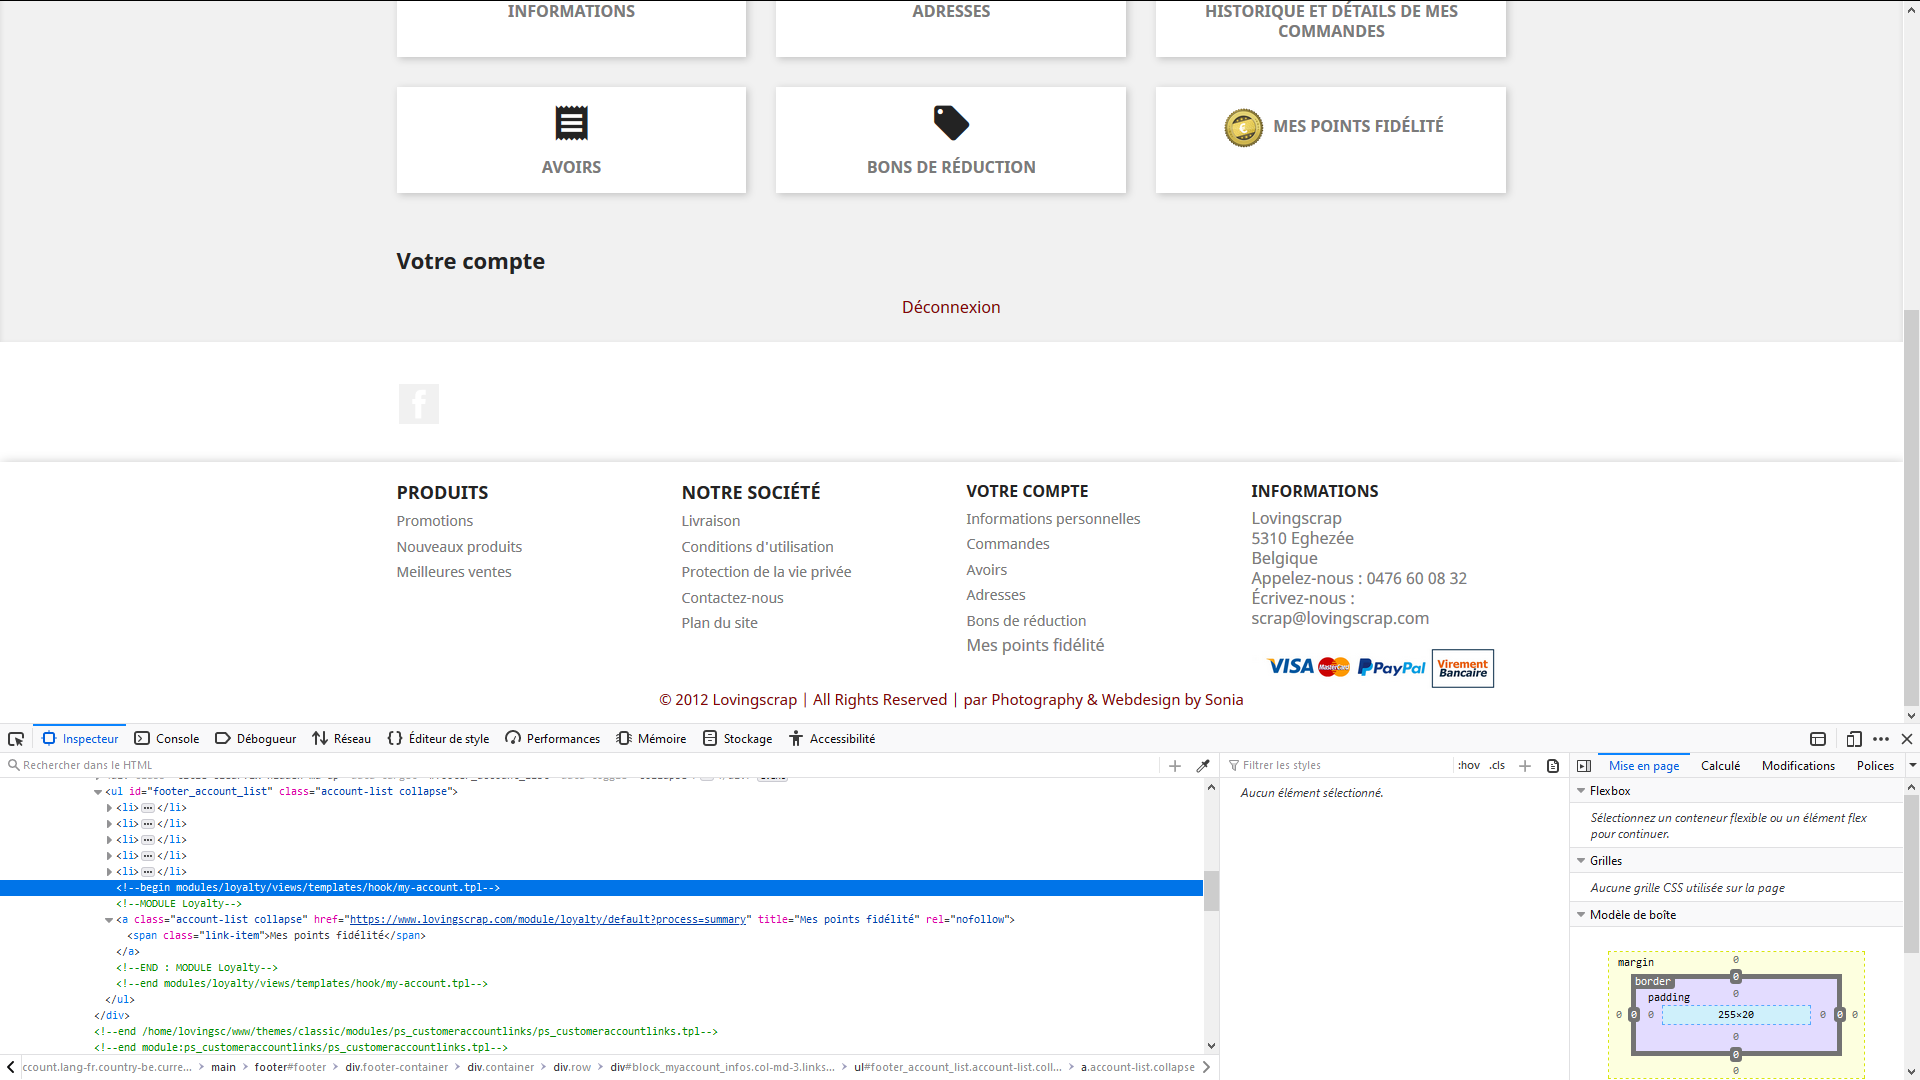The width and height of the screenshot is (1920, 1080).
Task: Open responsive design mode icon
Action: point(1853,739)
